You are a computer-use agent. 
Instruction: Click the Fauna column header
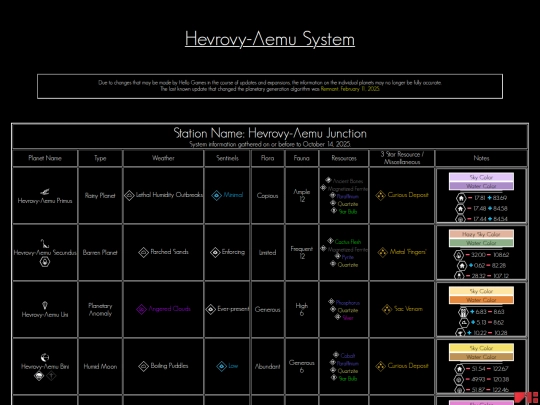pos(302,158)
